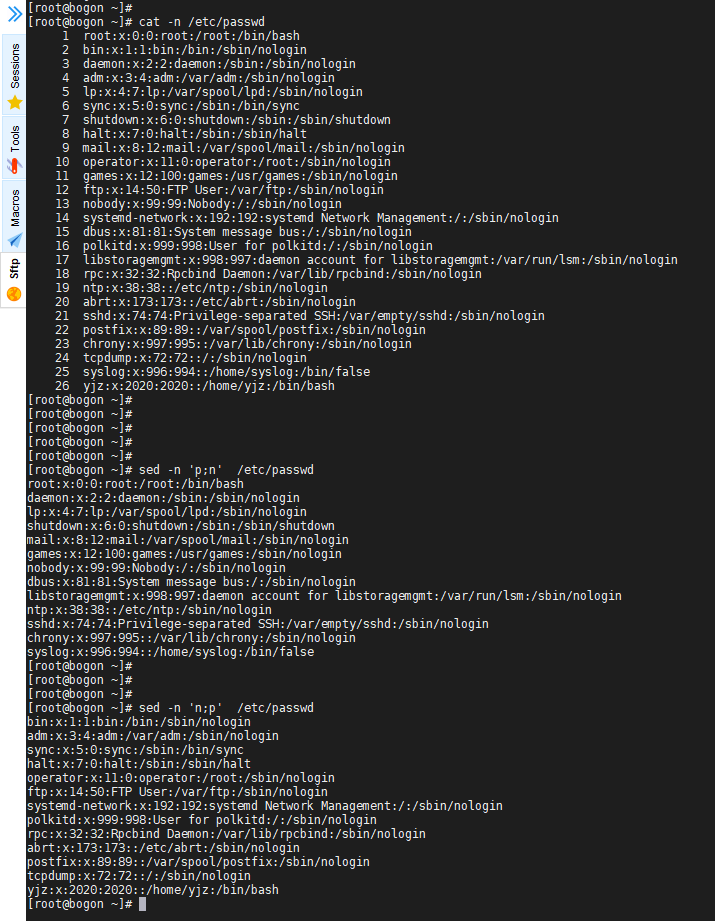Click the 'cat -n /etc/passwd' command line
Image resolution: width=715 pixels, height=921 pixels.
click(x=202, y=22)
